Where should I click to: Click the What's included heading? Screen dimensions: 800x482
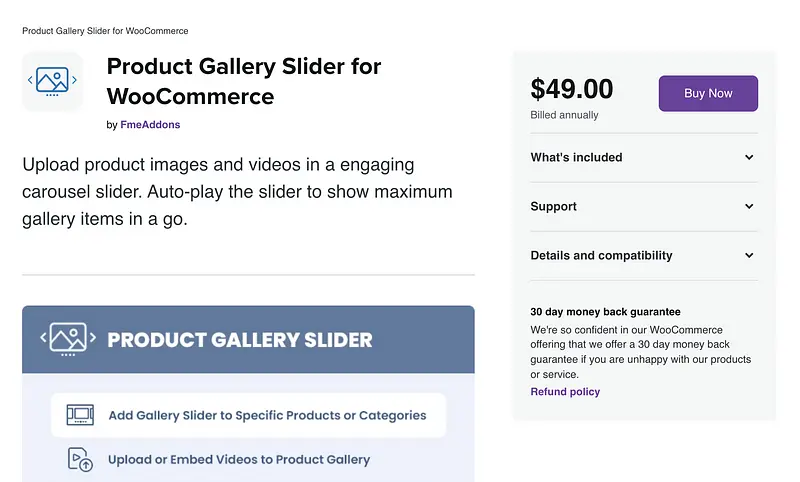576,158
